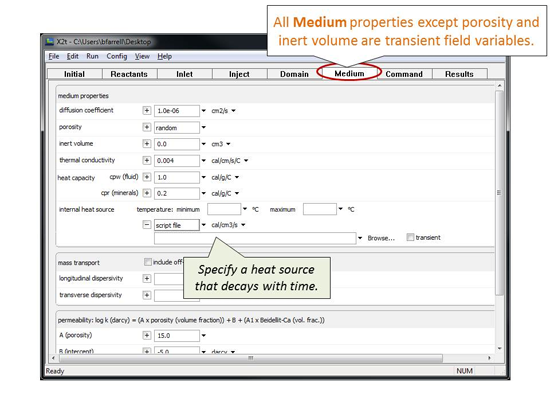Switch to the Domain tab

294,74
